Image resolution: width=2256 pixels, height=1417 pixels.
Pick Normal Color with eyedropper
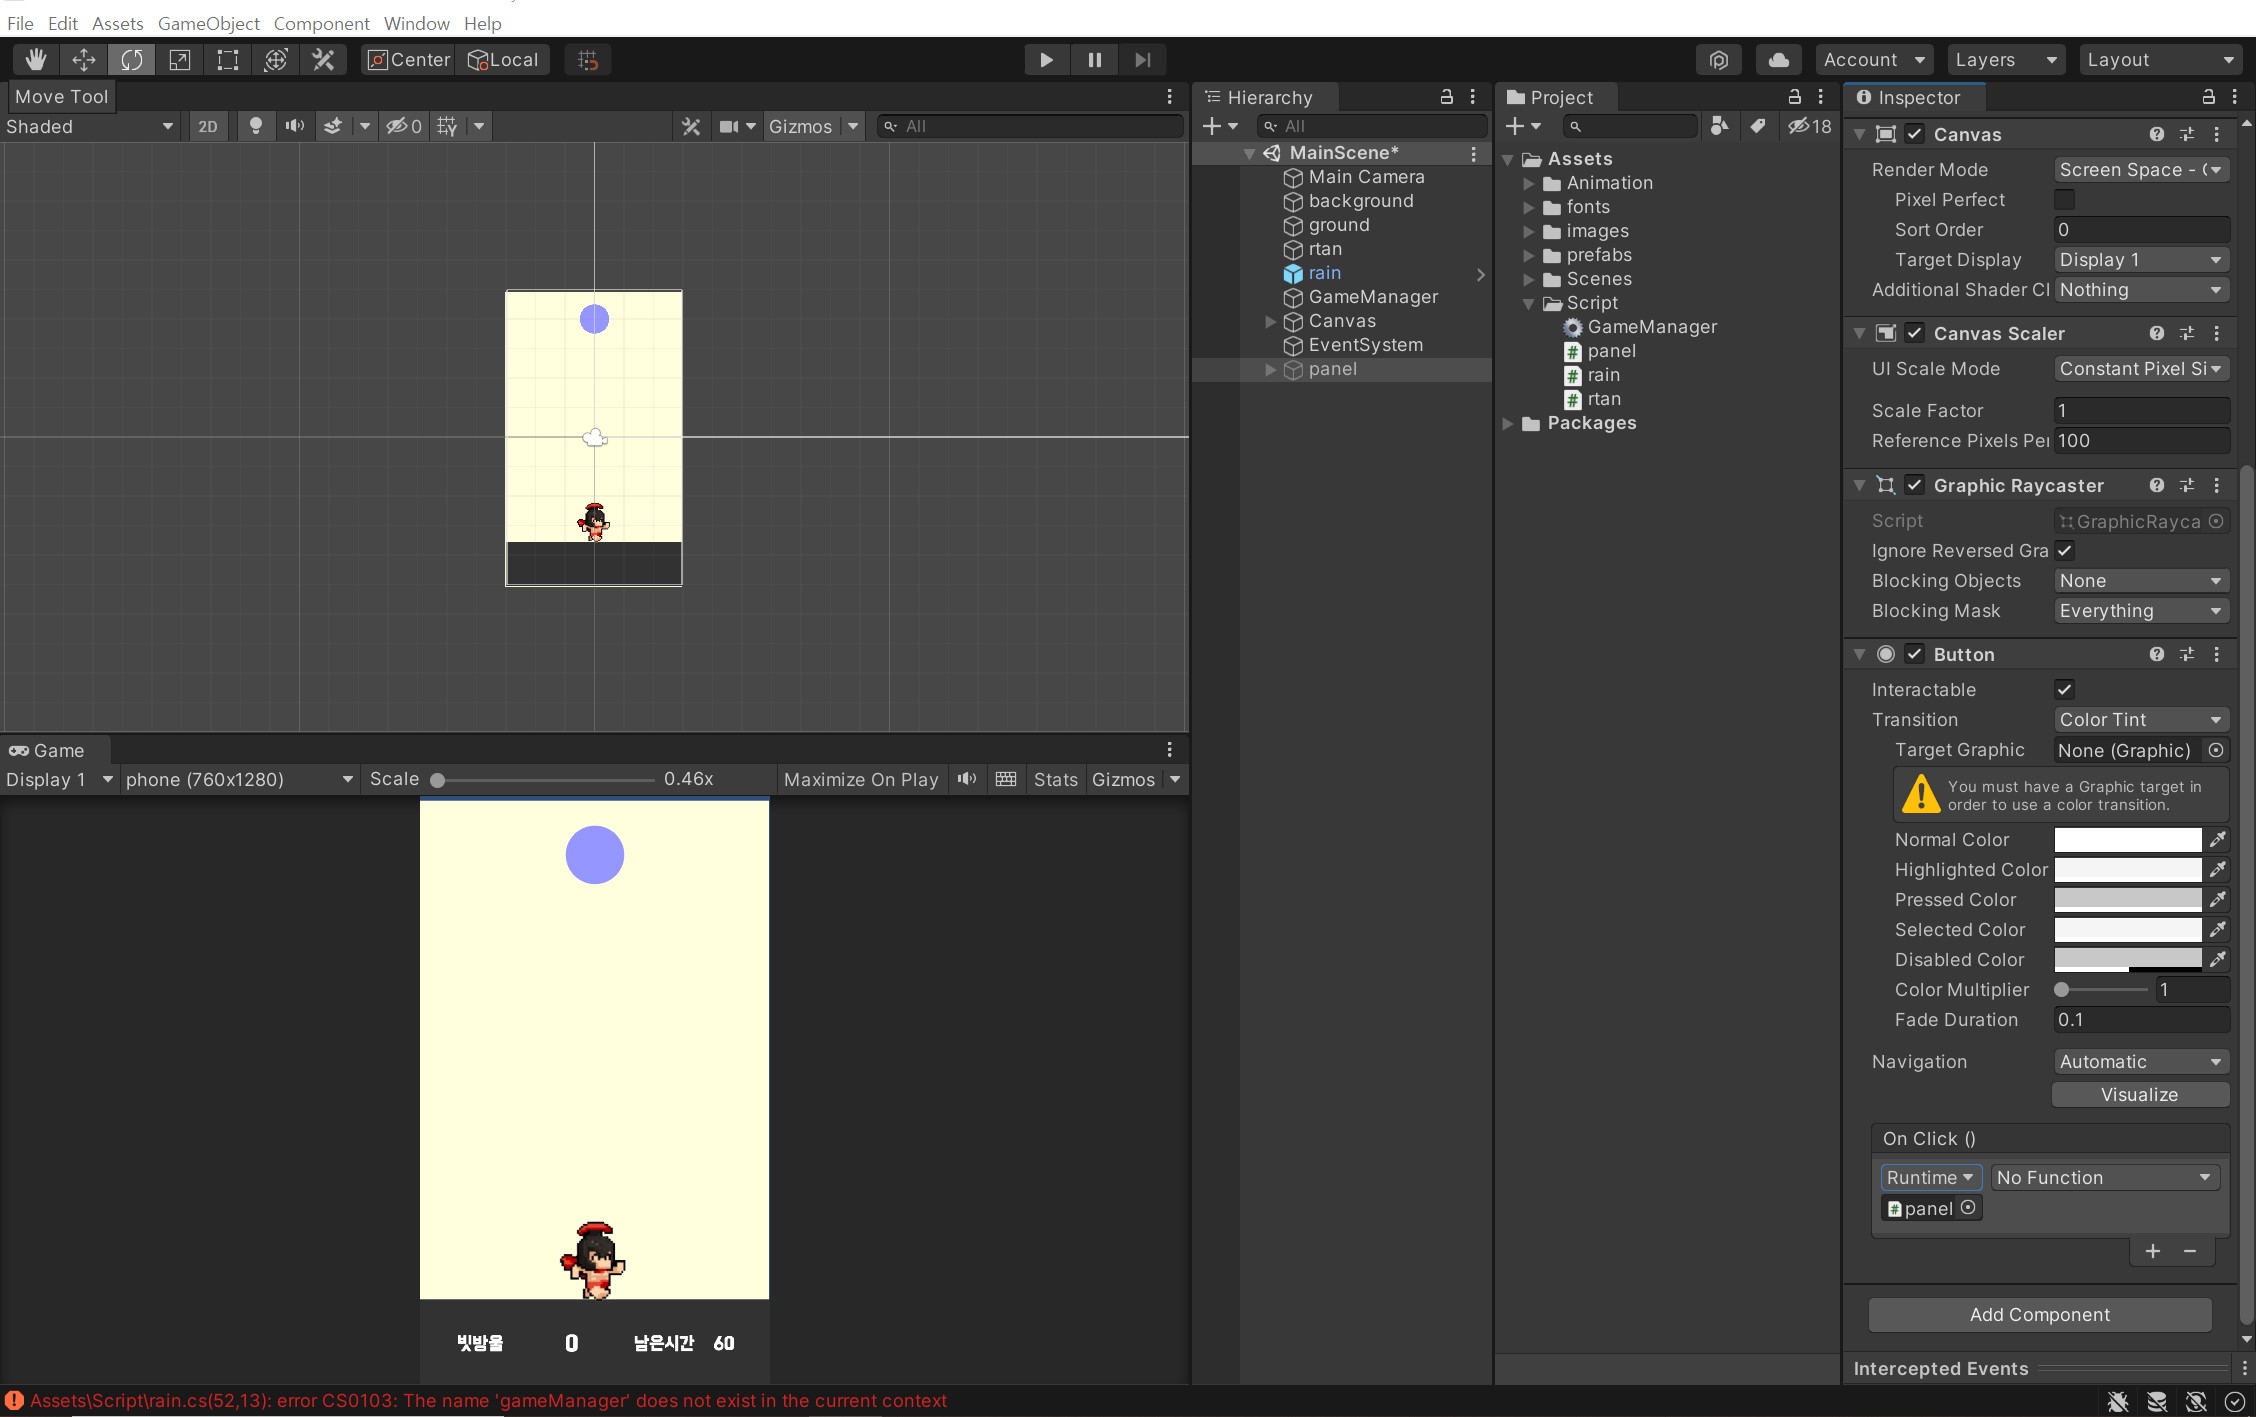[x=2218, y=839]
